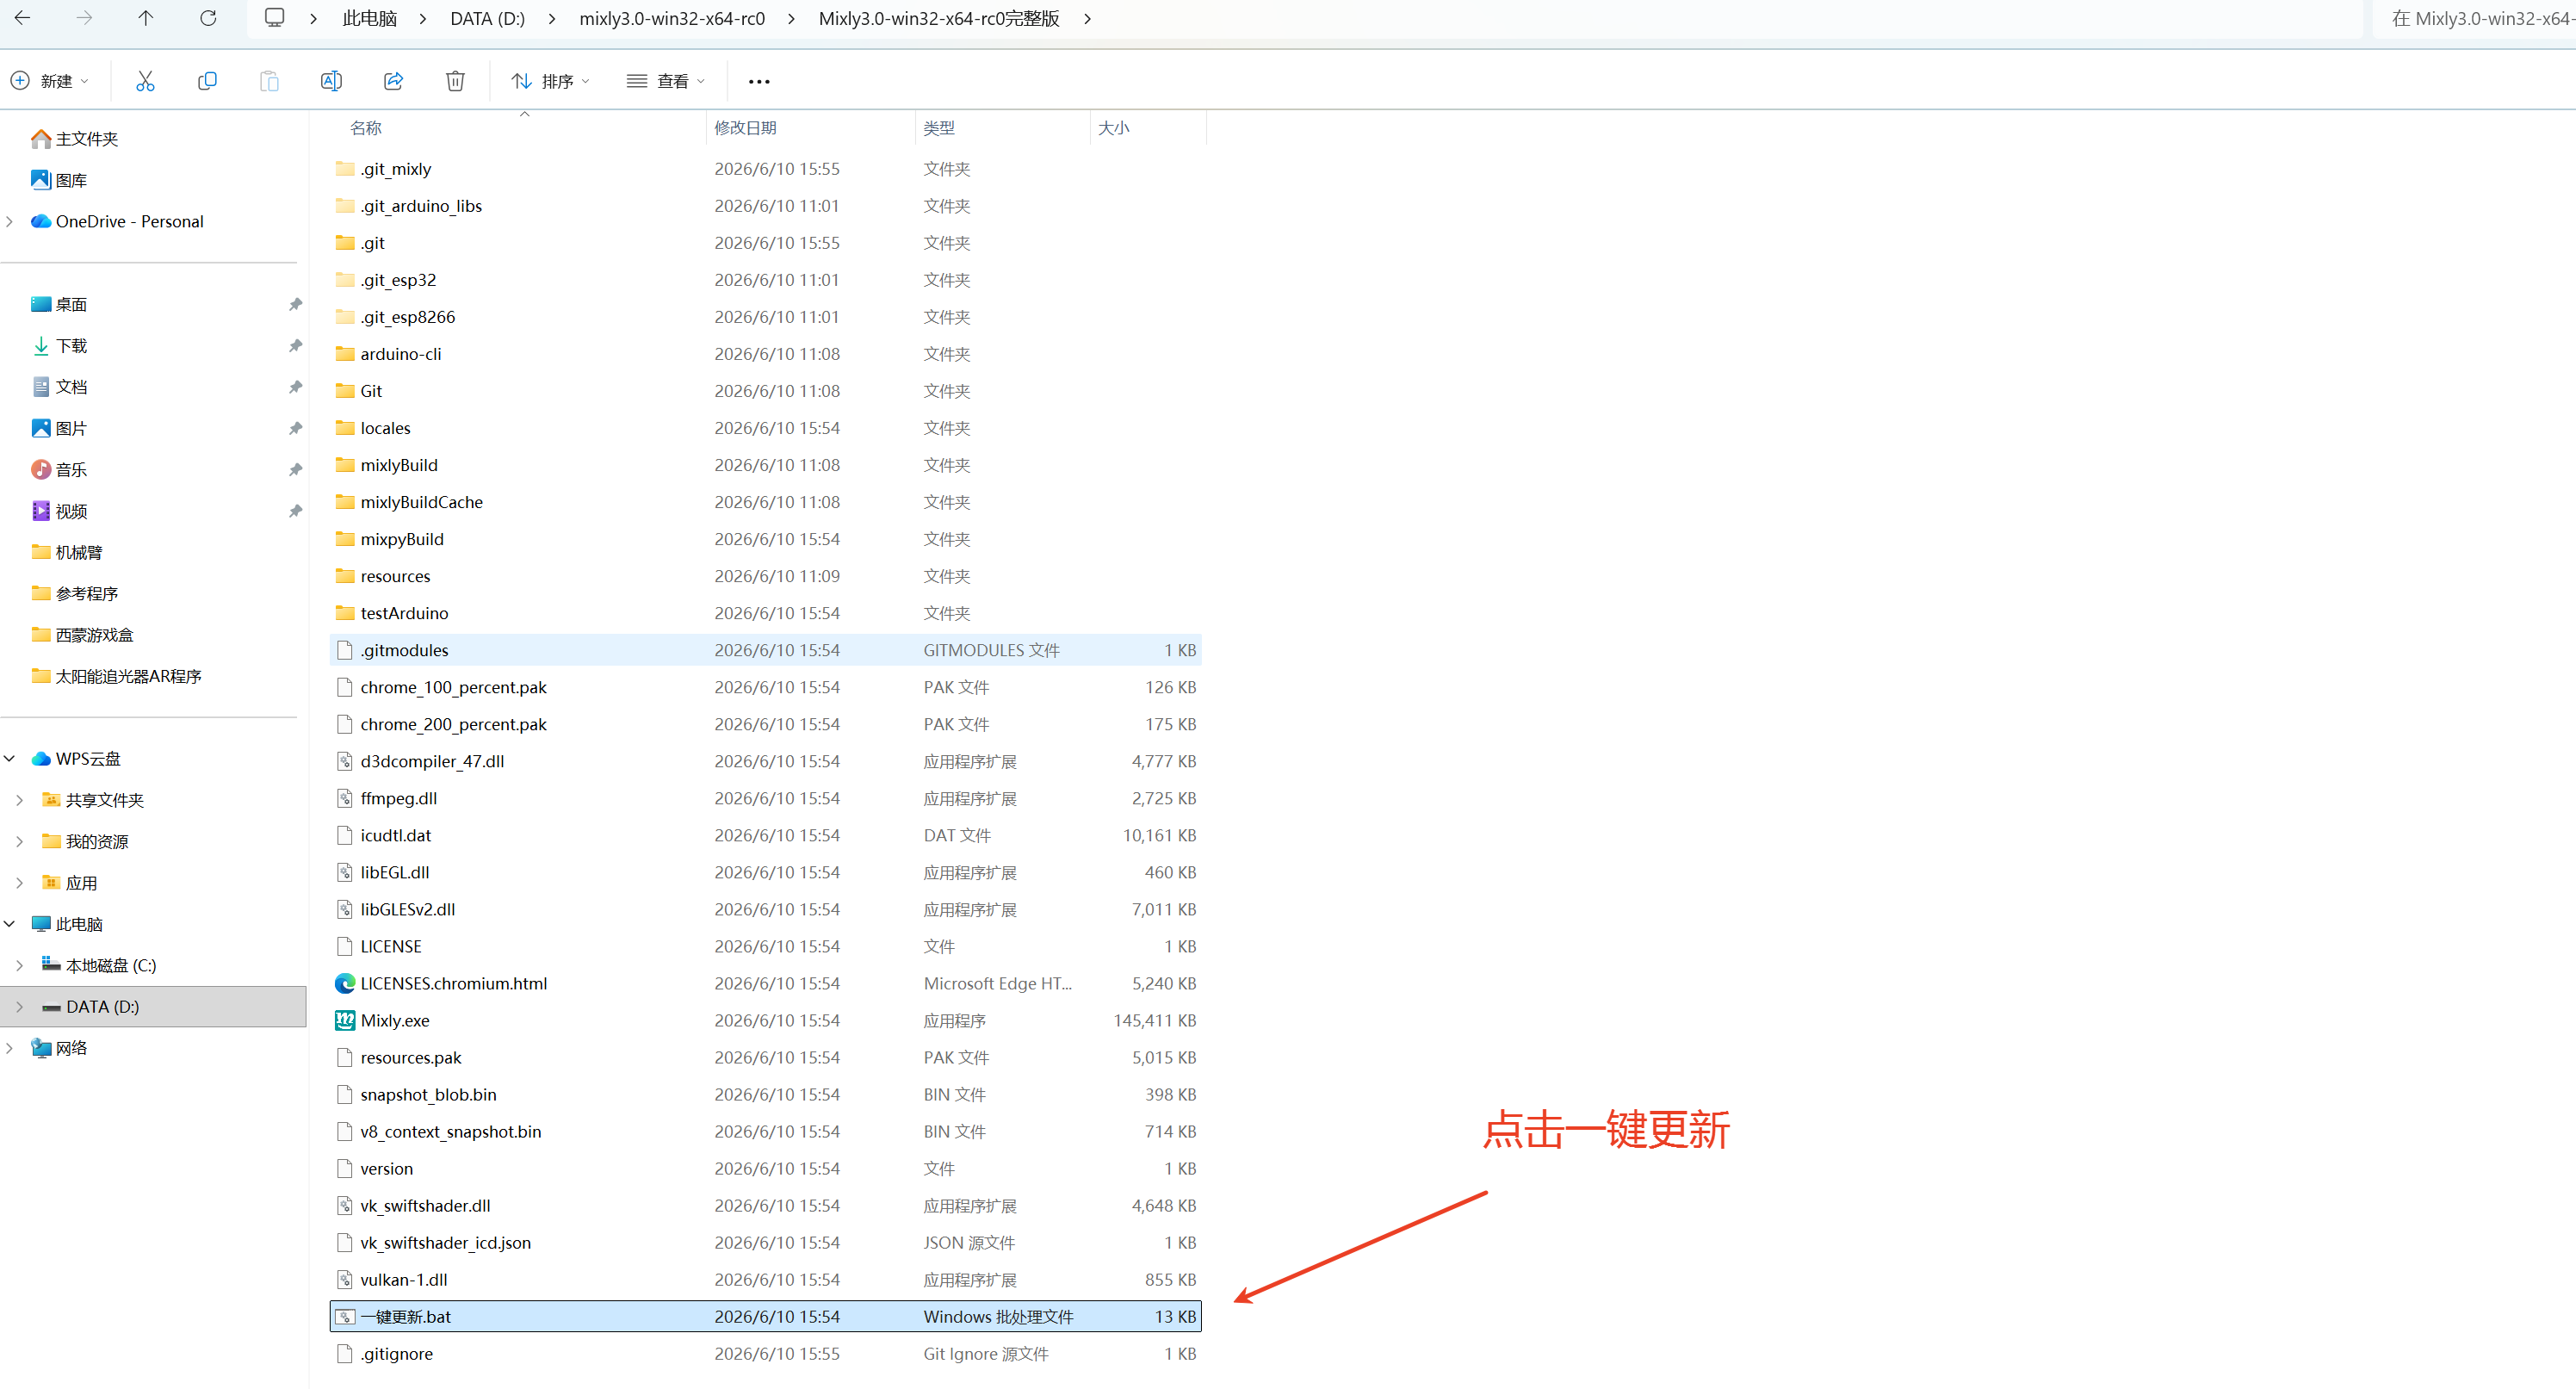Open the See more ellipsis menu
This screenshot has height=1389, width=2576.
(759, 82)
